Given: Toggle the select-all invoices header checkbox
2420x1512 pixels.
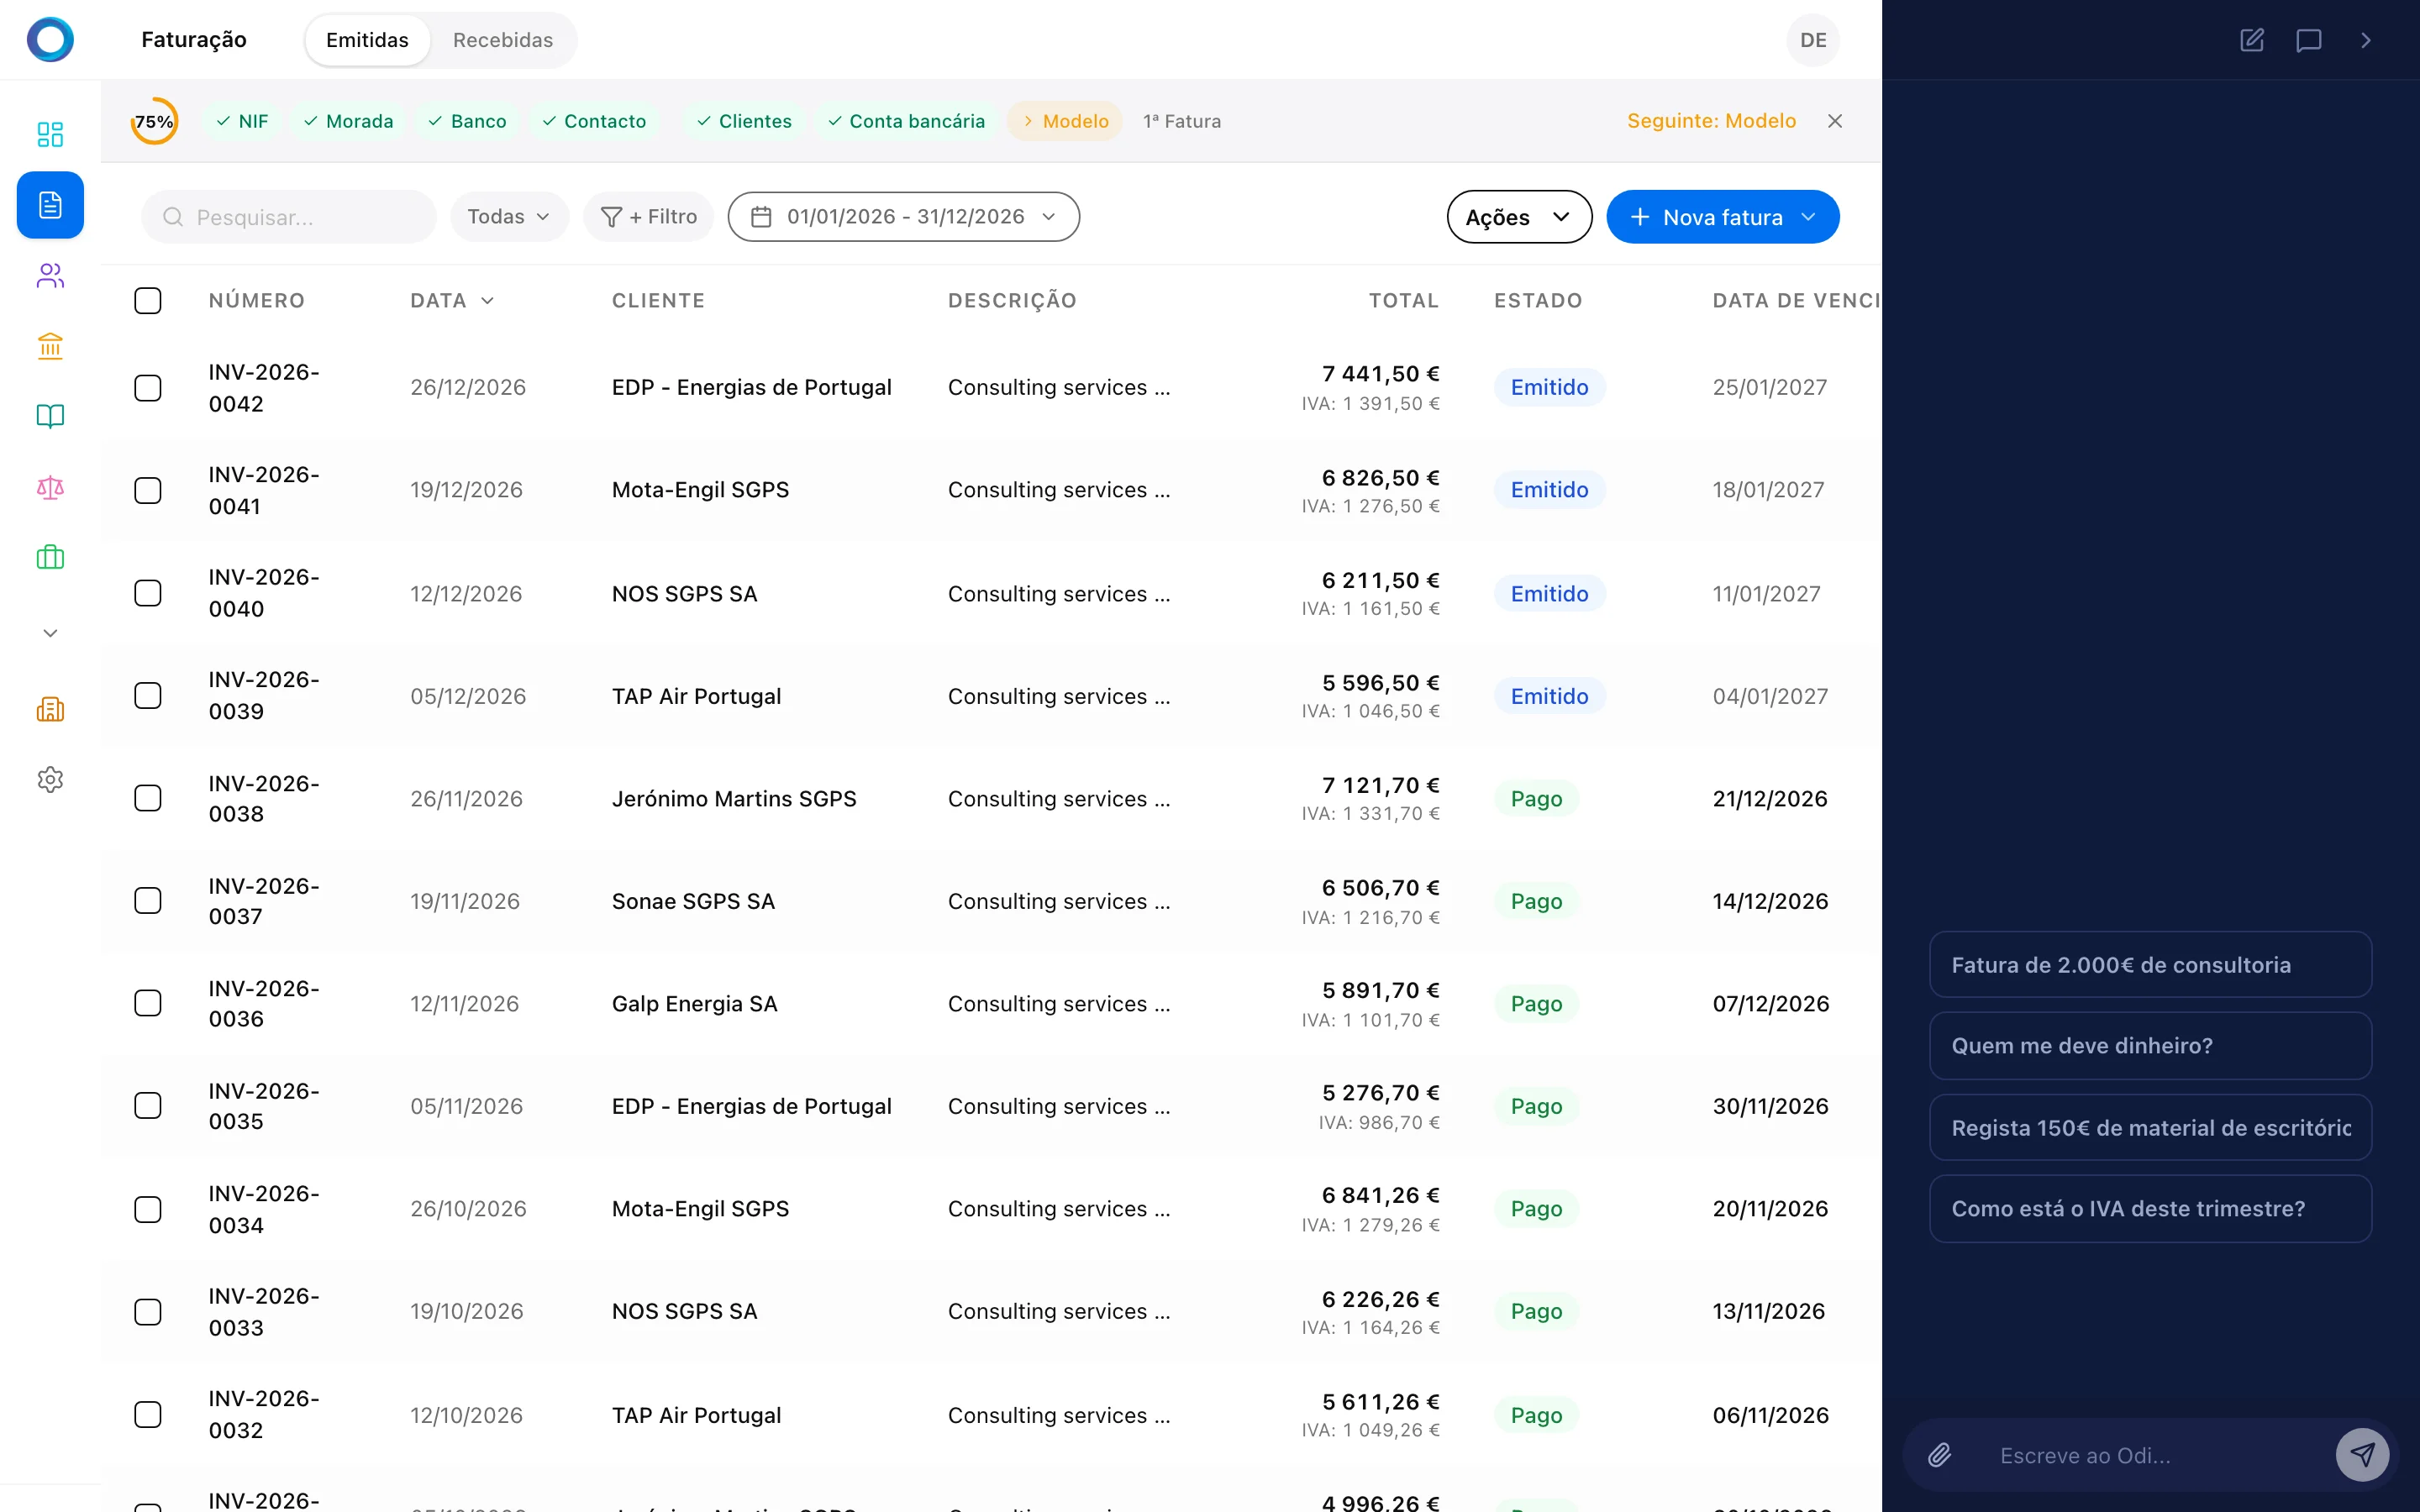Looking at the screenshot, I should (148, 301).
